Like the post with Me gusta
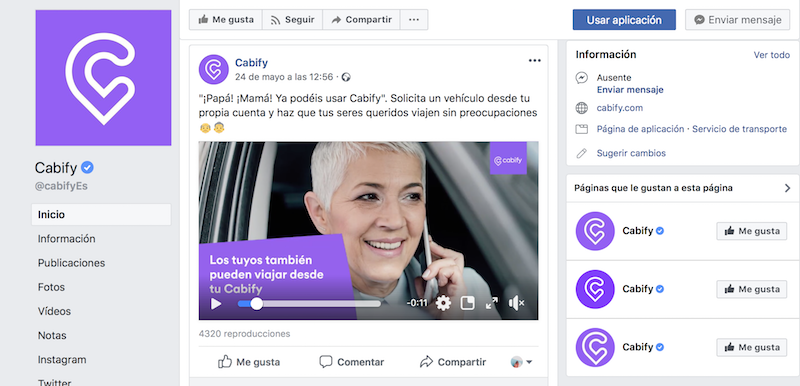The image size is (800, 386). coord(249,362)
